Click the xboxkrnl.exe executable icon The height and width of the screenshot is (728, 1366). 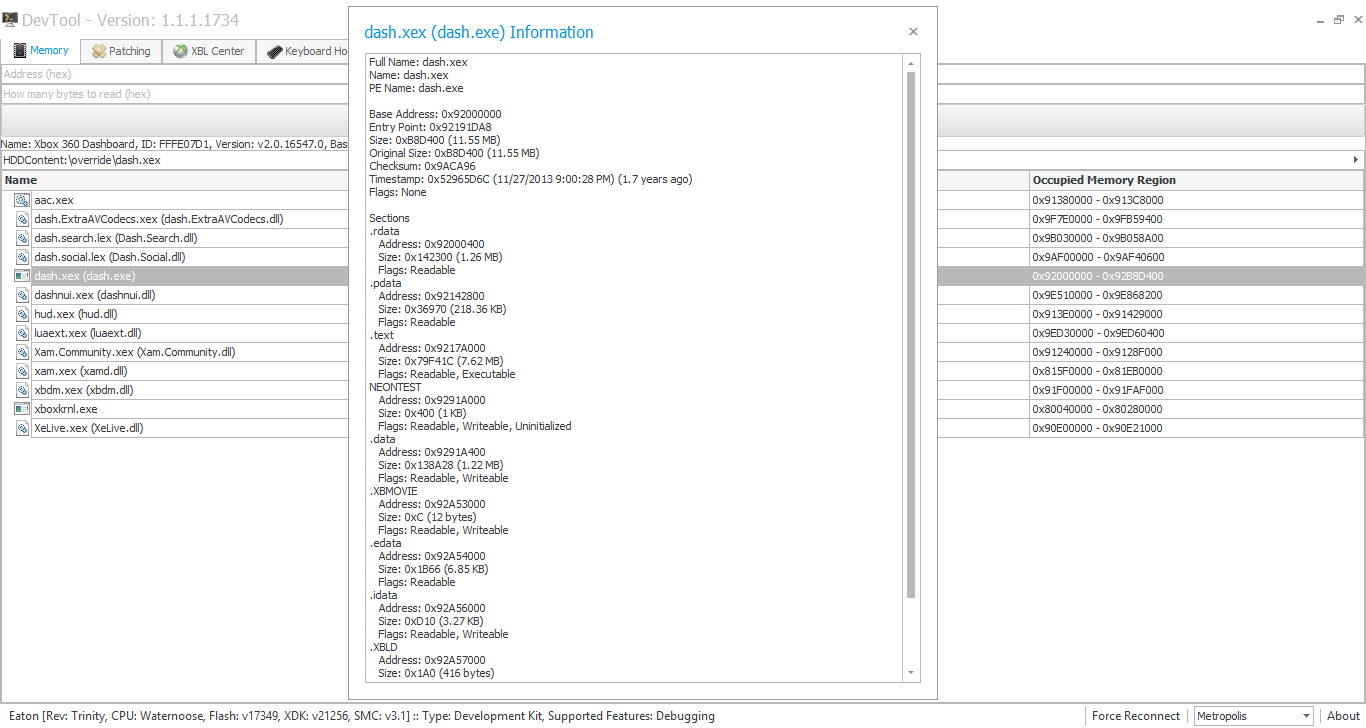(22, 409)
